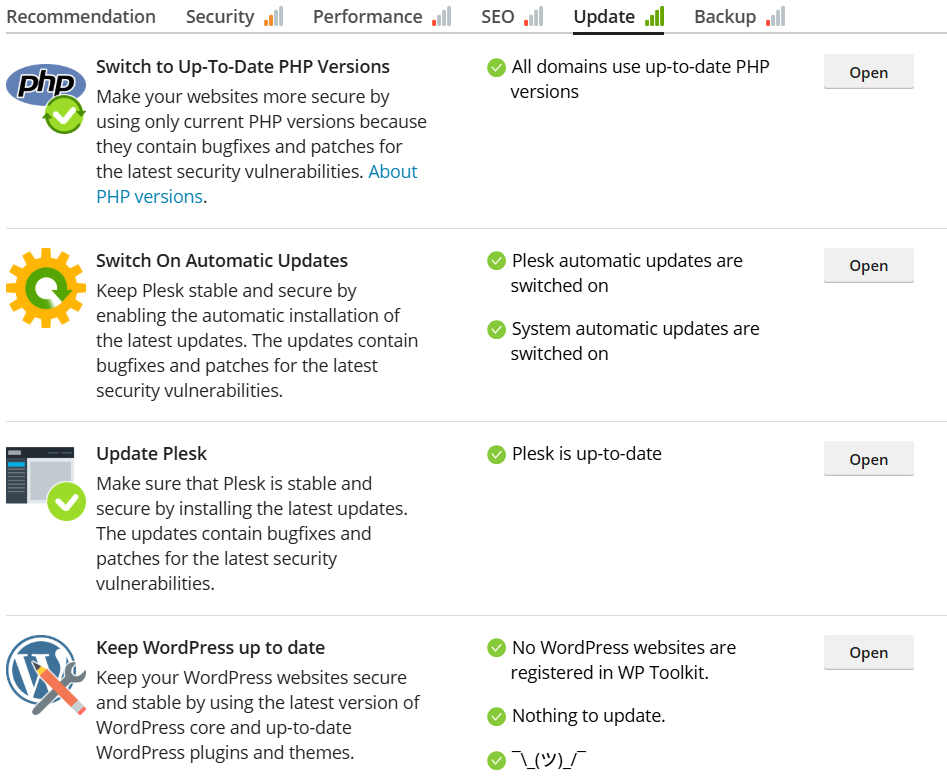Open the Automatic Updates recommendation
Viewport: 947px width, 782px height.
point(868,265)
